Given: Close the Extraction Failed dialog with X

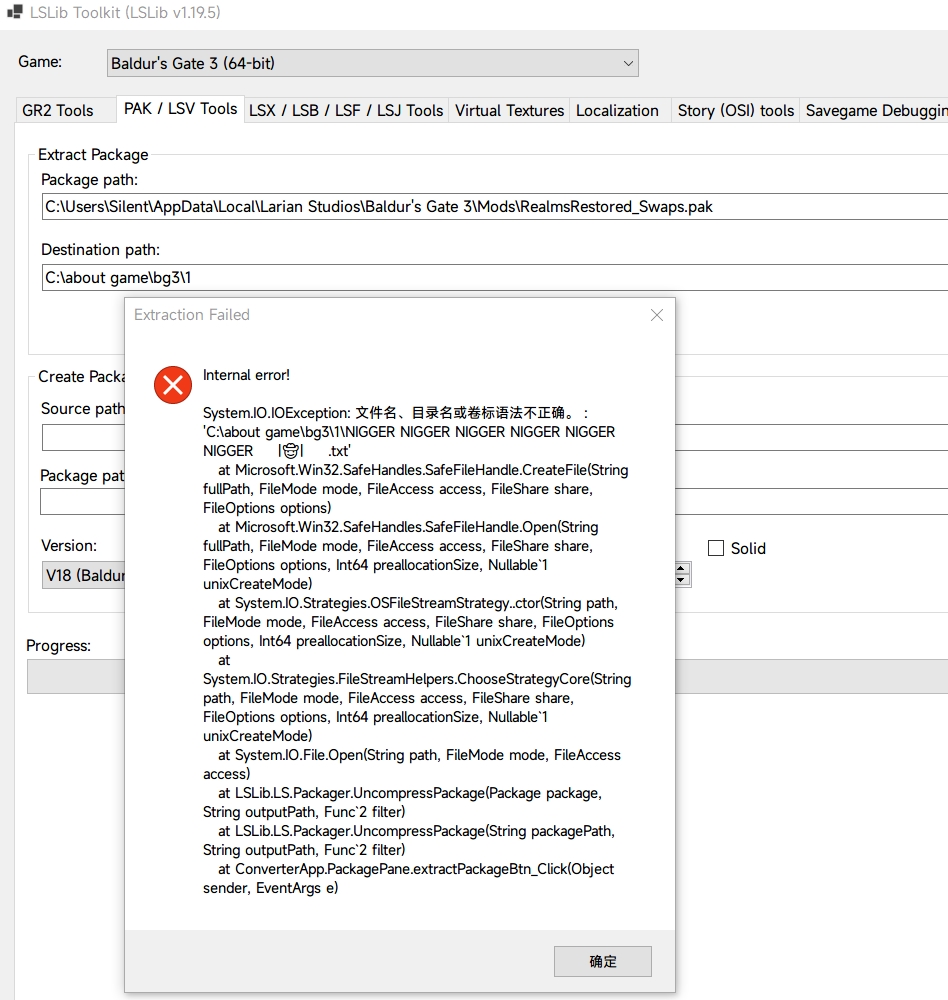Looking at the screenshot, I should coord(656,315).
